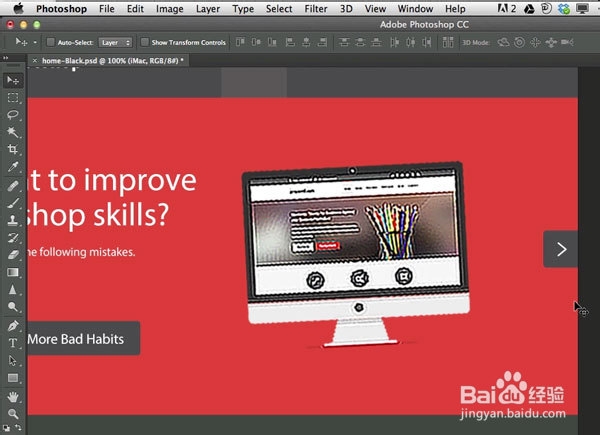Viewport: 600px width, 435px height.
Task: Open the 3D menu
Action: (346, 8)
